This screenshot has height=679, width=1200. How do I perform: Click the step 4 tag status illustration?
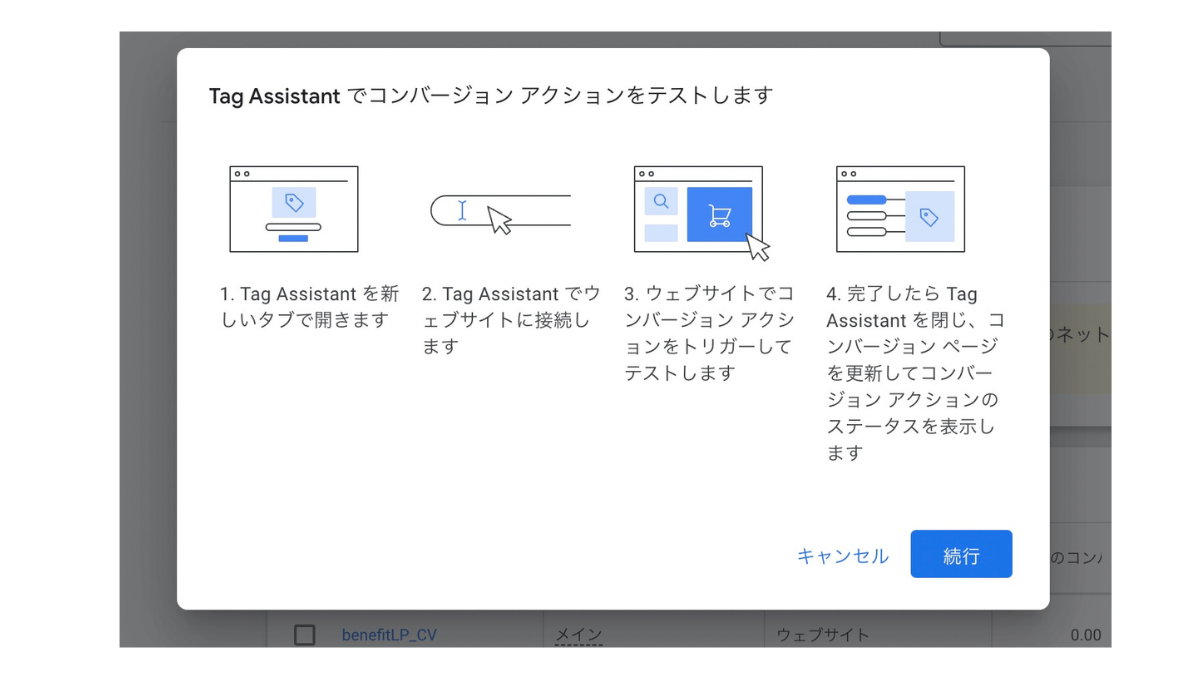(900, 209)
